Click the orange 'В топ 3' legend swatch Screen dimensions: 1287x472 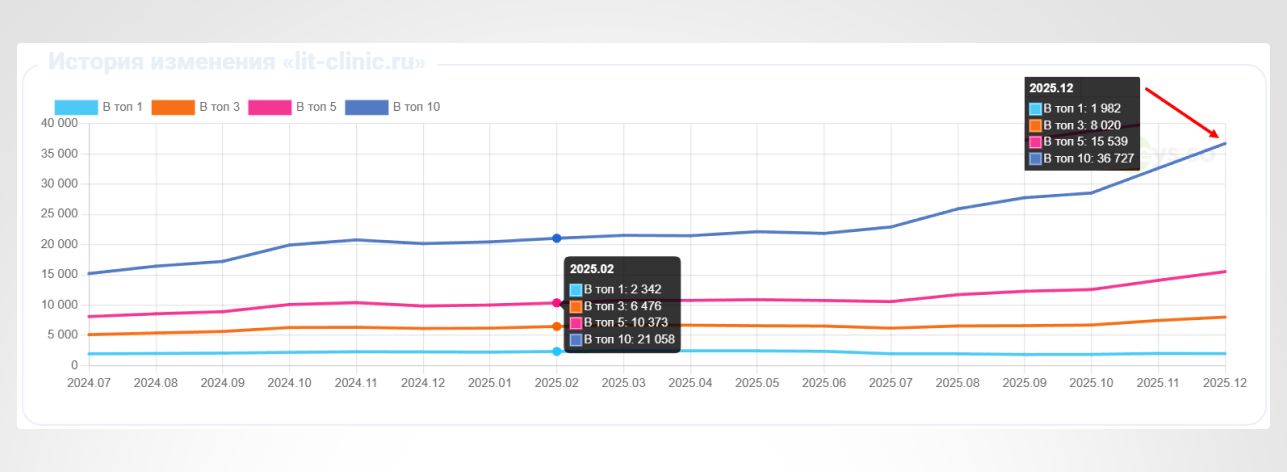coord(173,107)
